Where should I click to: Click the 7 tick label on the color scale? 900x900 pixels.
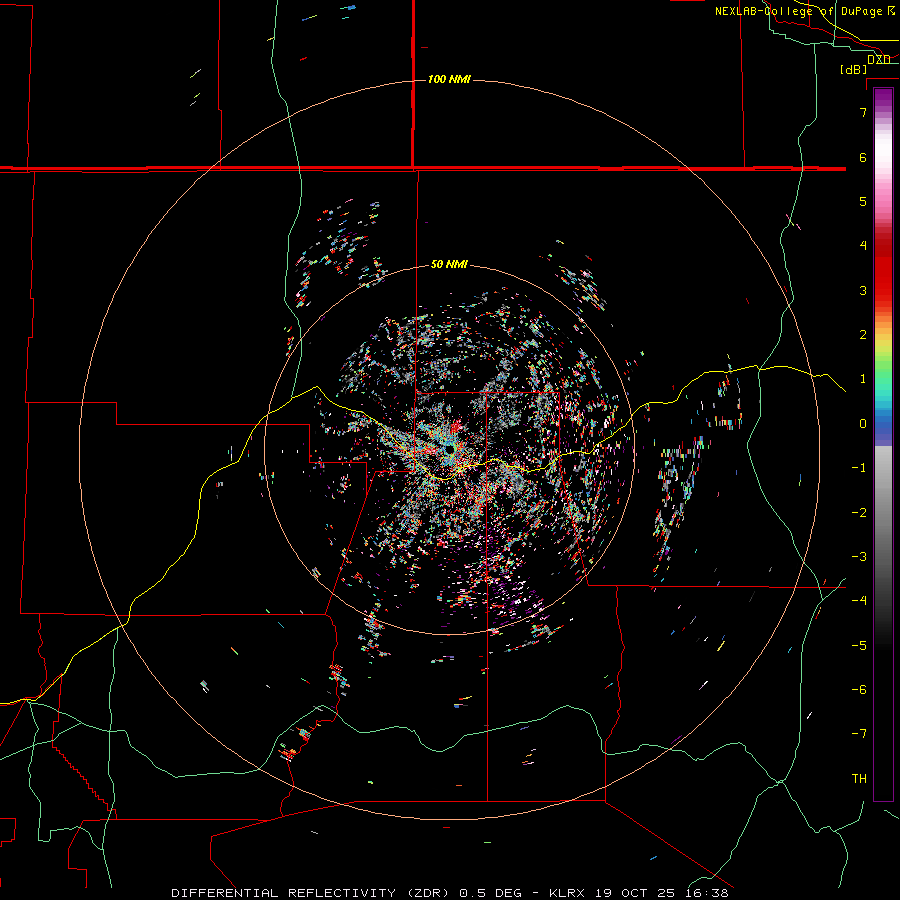(x=863, y=112)
